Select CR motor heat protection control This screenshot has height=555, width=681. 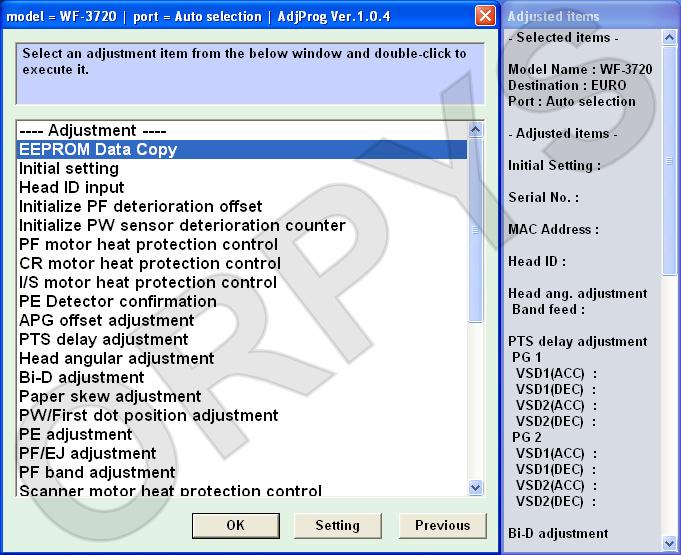click(x=242, y=264)
